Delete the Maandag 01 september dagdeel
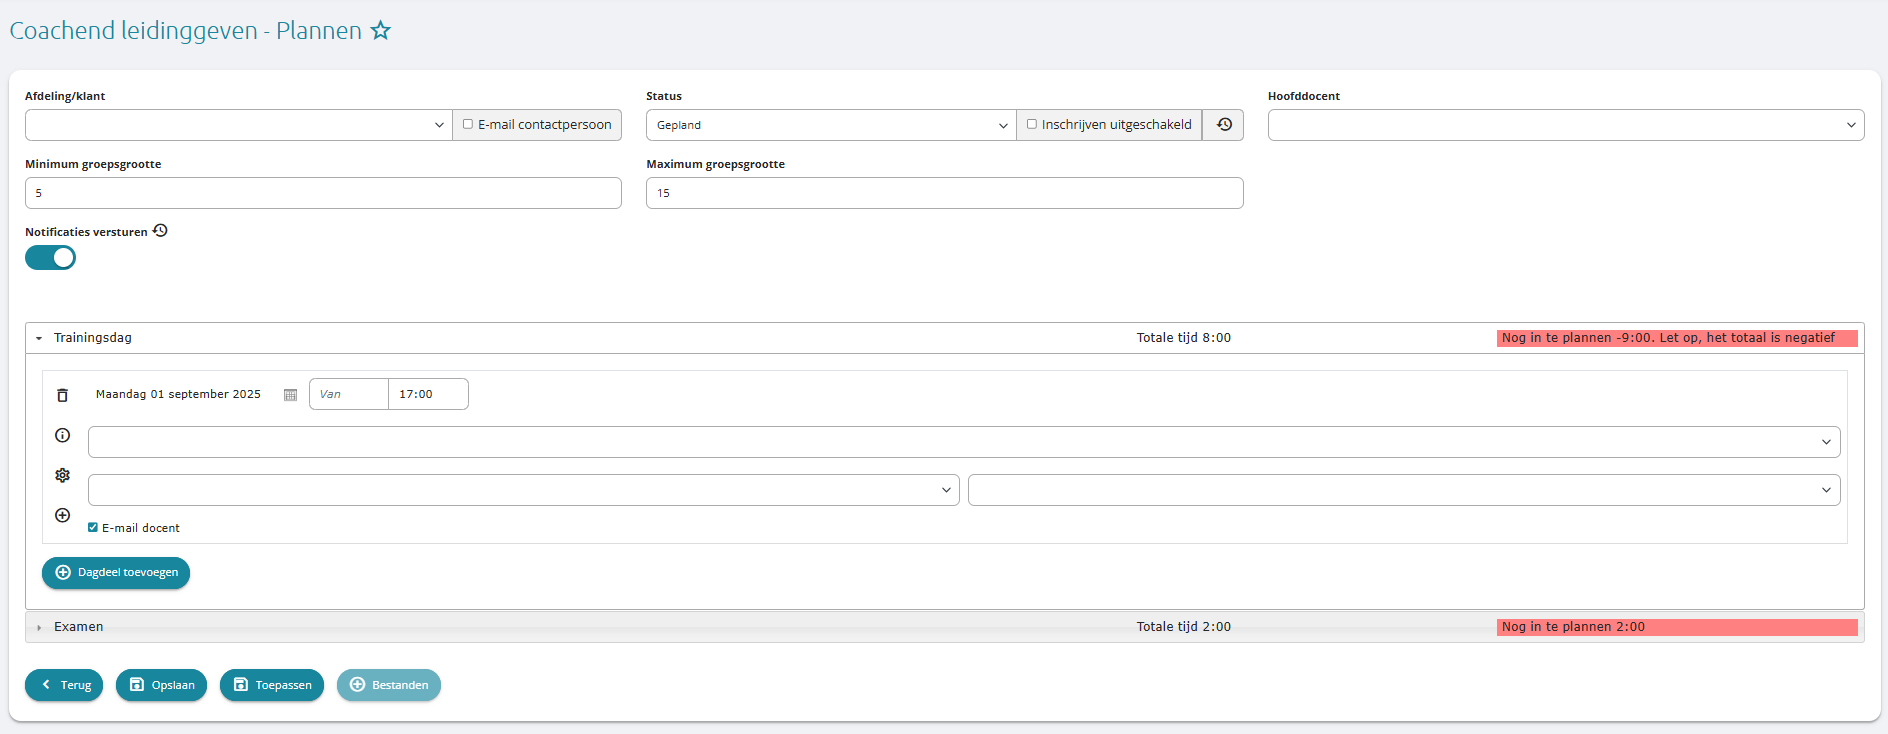Viewport: 1888px width, 734px height. click(x=62, y=395)
